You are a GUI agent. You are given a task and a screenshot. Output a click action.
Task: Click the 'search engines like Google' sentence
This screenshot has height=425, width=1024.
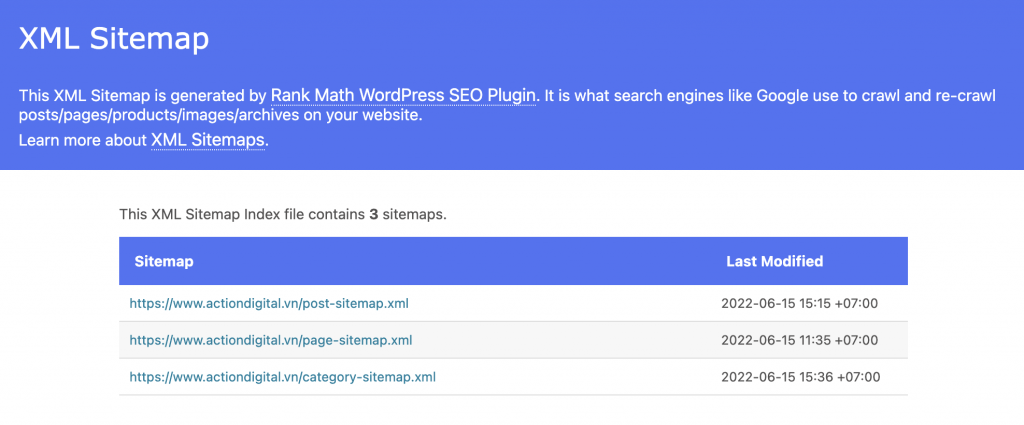670,96
